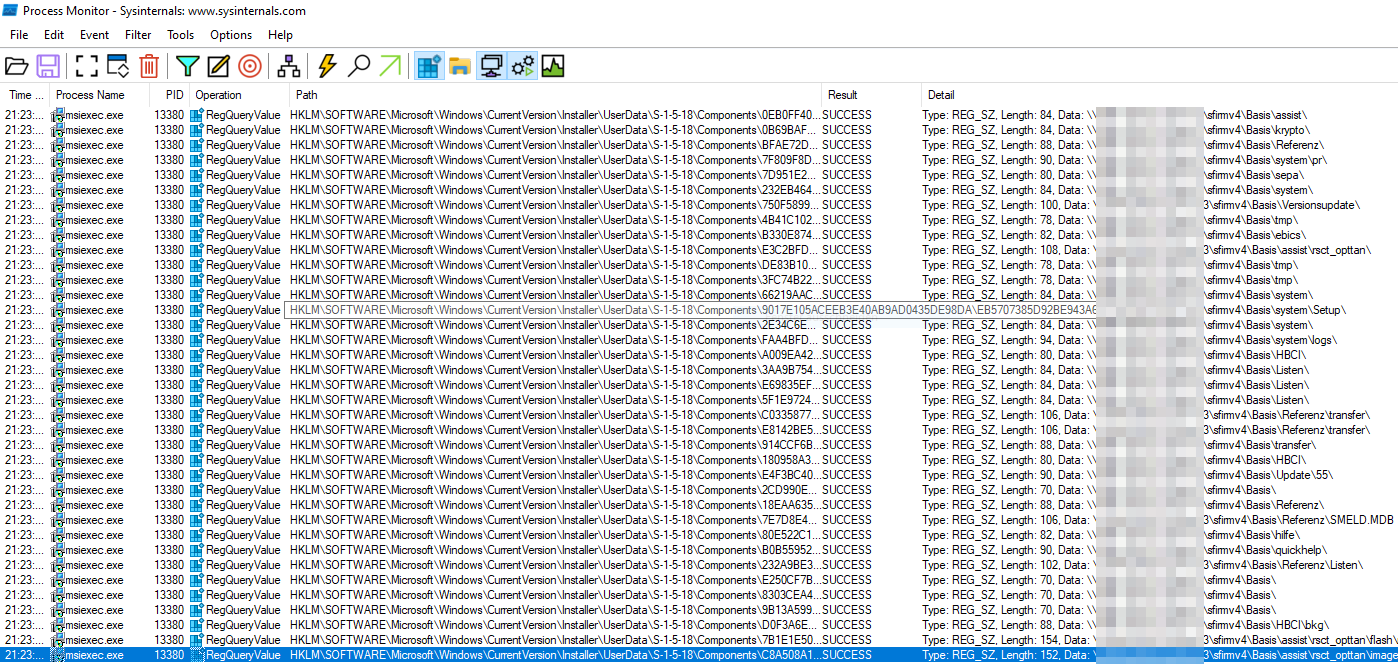Screen dimensions: 1399x664
Task: Toggle Show Registry Activity filter
Action: (x=429, y=66)
